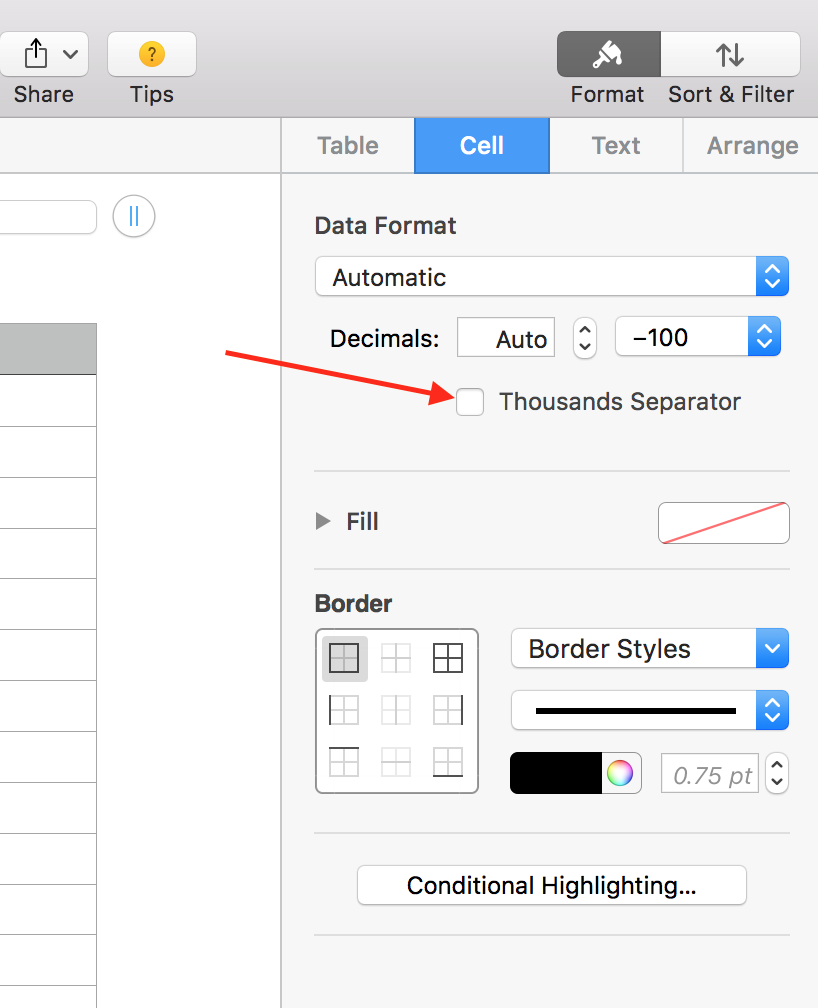Open the Share toolbar button

tap(43, 54)
